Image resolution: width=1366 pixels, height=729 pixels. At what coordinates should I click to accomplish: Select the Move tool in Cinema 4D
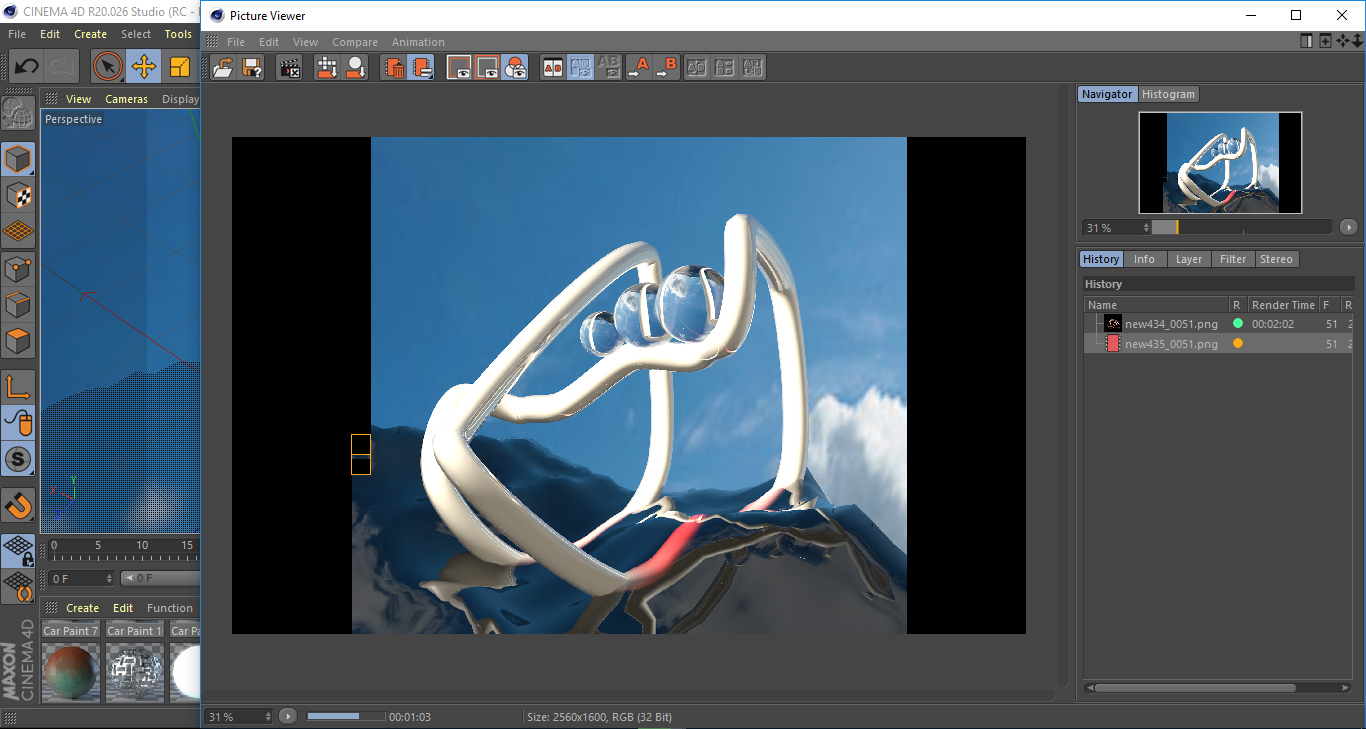click(x=144, y=67)
